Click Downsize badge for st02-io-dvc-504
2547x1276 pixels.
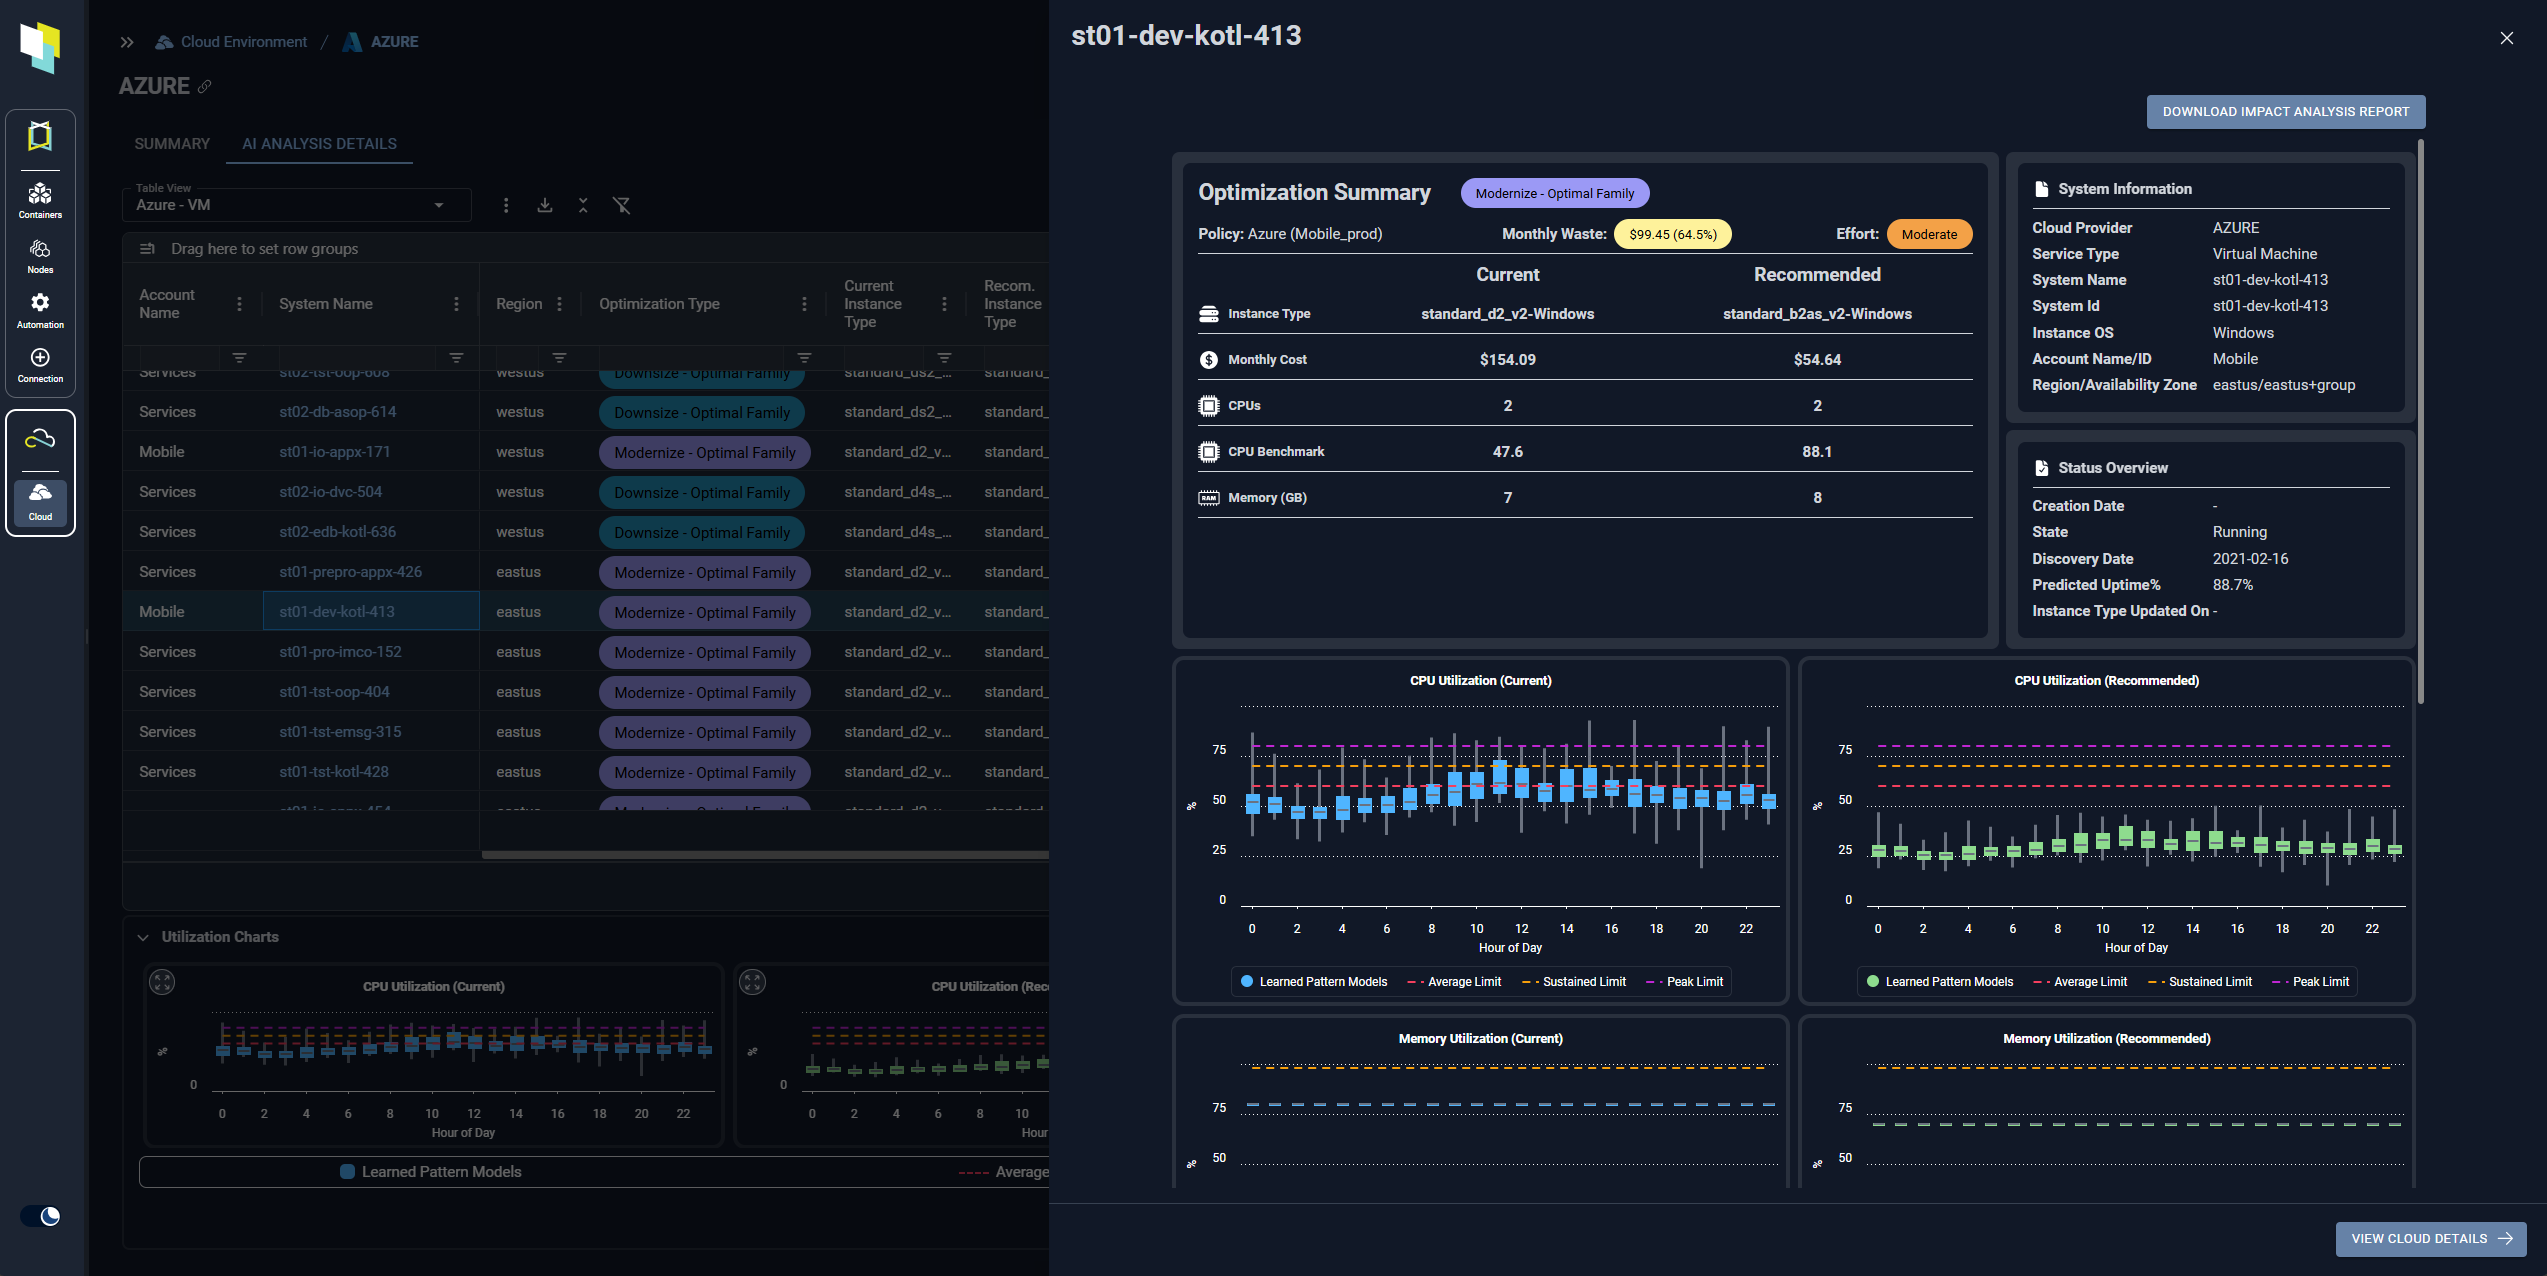click(702, 492)
